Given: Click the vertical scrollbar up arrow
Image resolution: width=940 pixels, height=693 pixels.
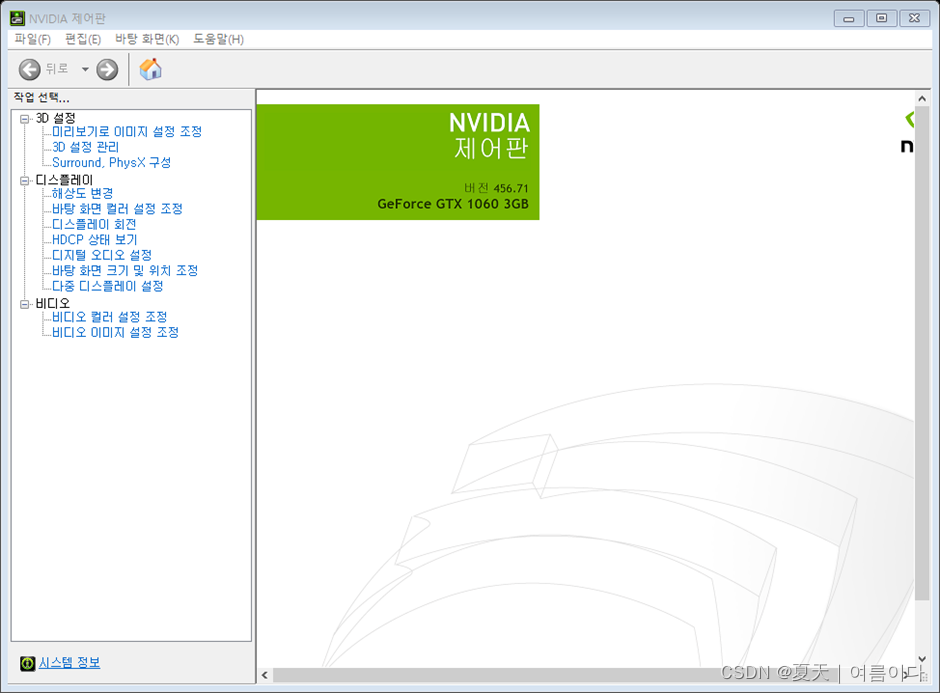Looking at the screenshot, I should (x=922, y=98).
